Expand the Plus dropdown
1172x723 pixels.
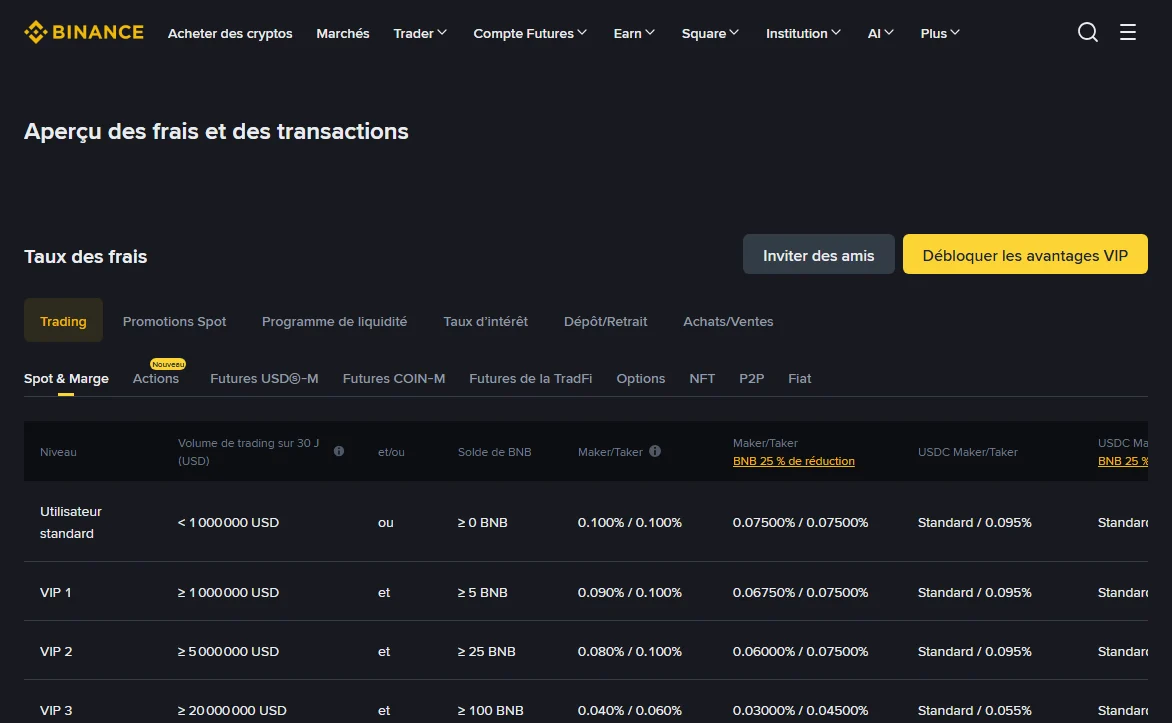point(940,33)
